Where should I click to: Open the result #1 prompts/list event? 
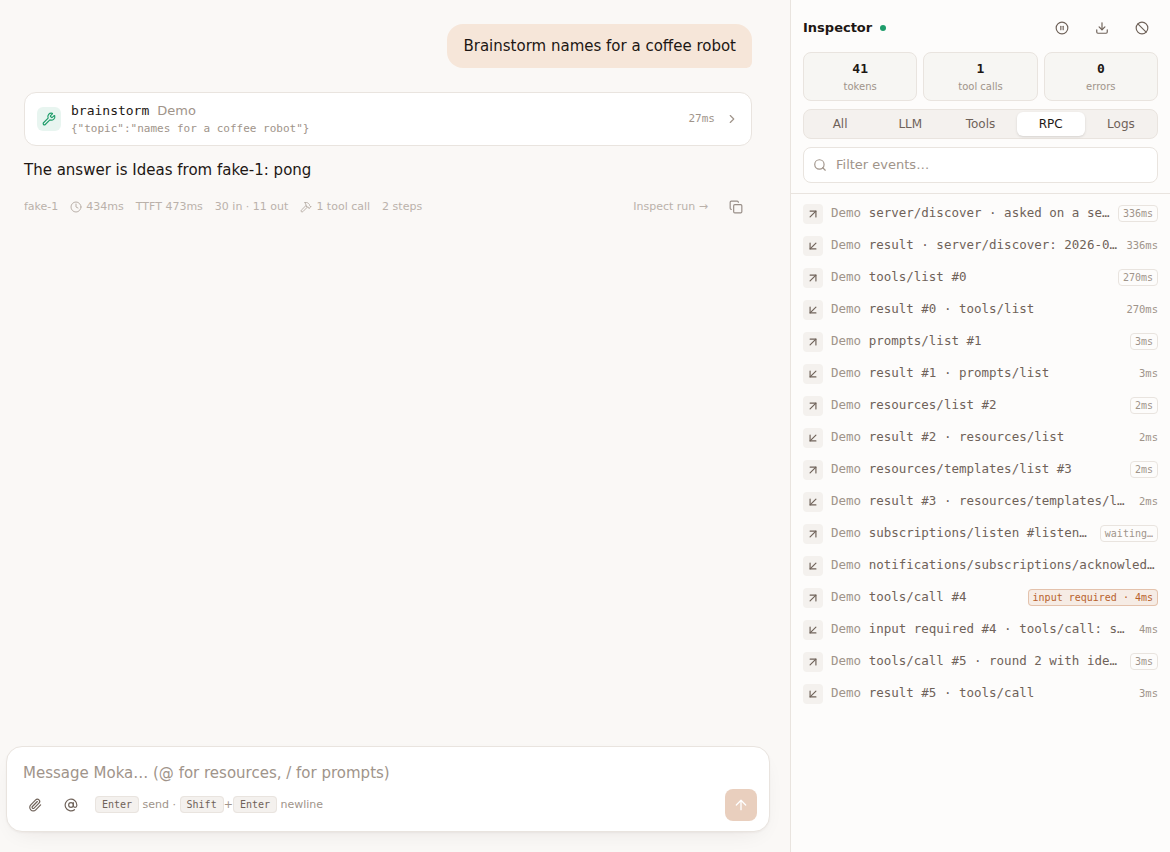pyautogui.click(x=980, y=374)
